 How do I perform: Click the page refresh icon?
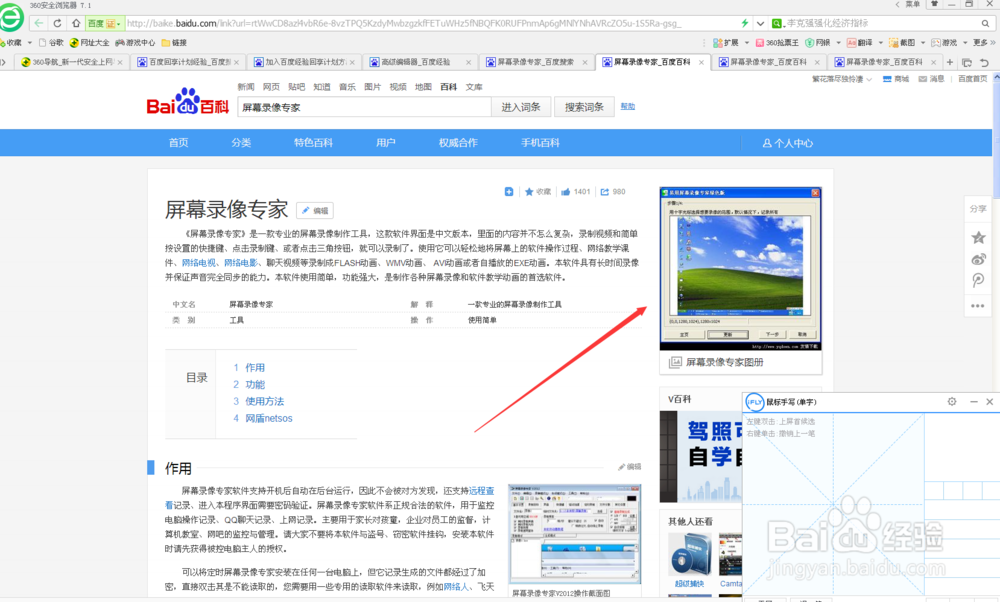(x=57, y=24)
